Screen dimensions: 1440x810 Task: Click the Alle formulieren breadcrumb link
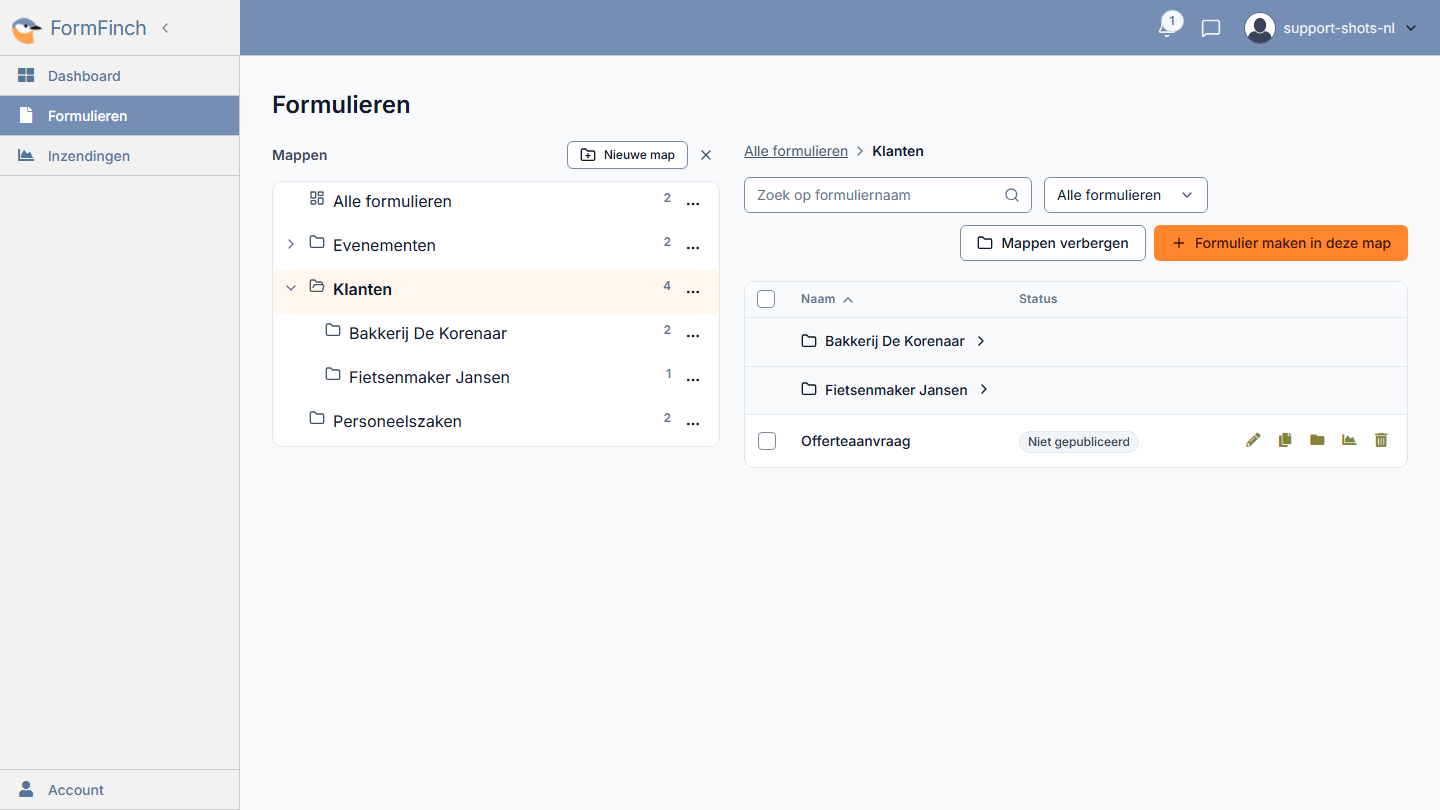point(796,151)
